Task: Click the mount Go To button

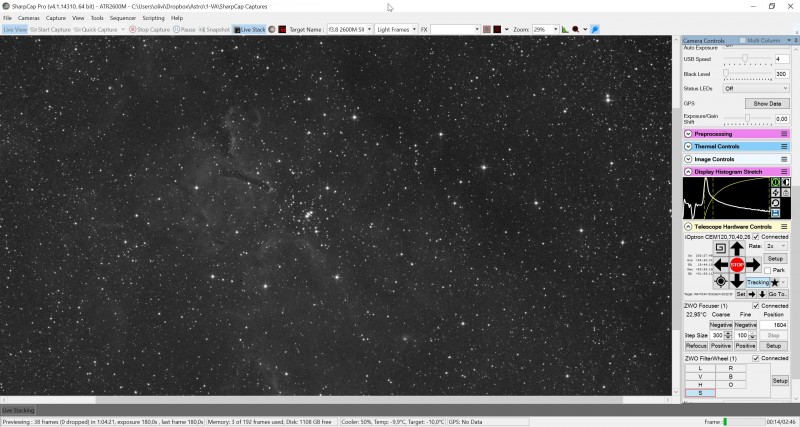Action: (778, 294)
